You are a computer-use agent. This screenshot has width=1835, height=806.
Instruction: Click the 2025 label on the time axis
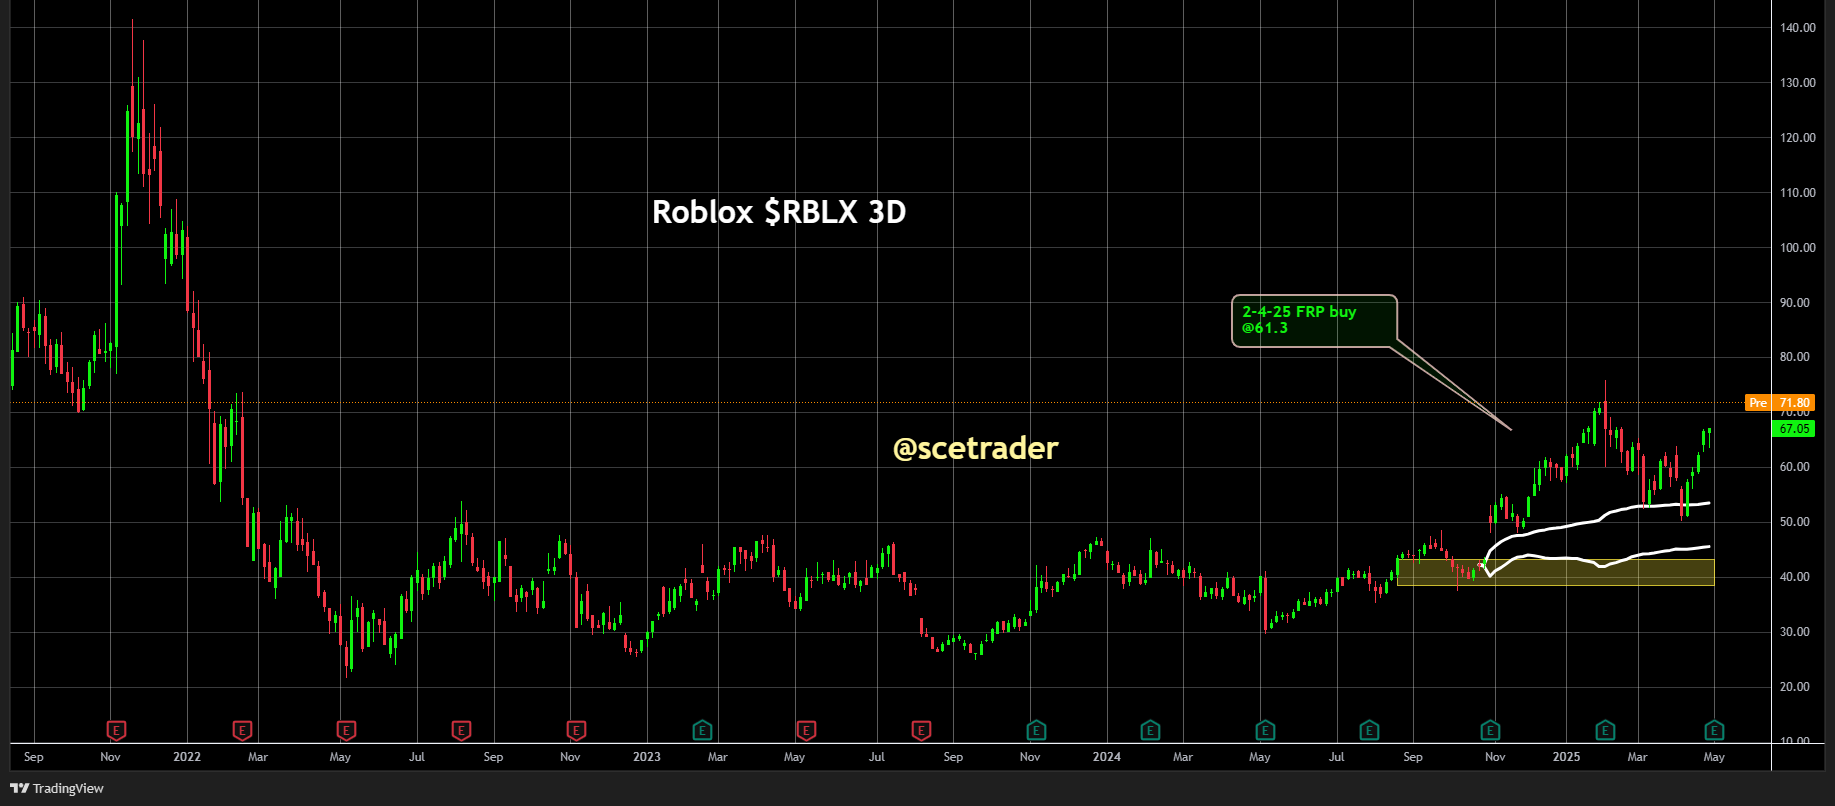(x=1567, y=757)
